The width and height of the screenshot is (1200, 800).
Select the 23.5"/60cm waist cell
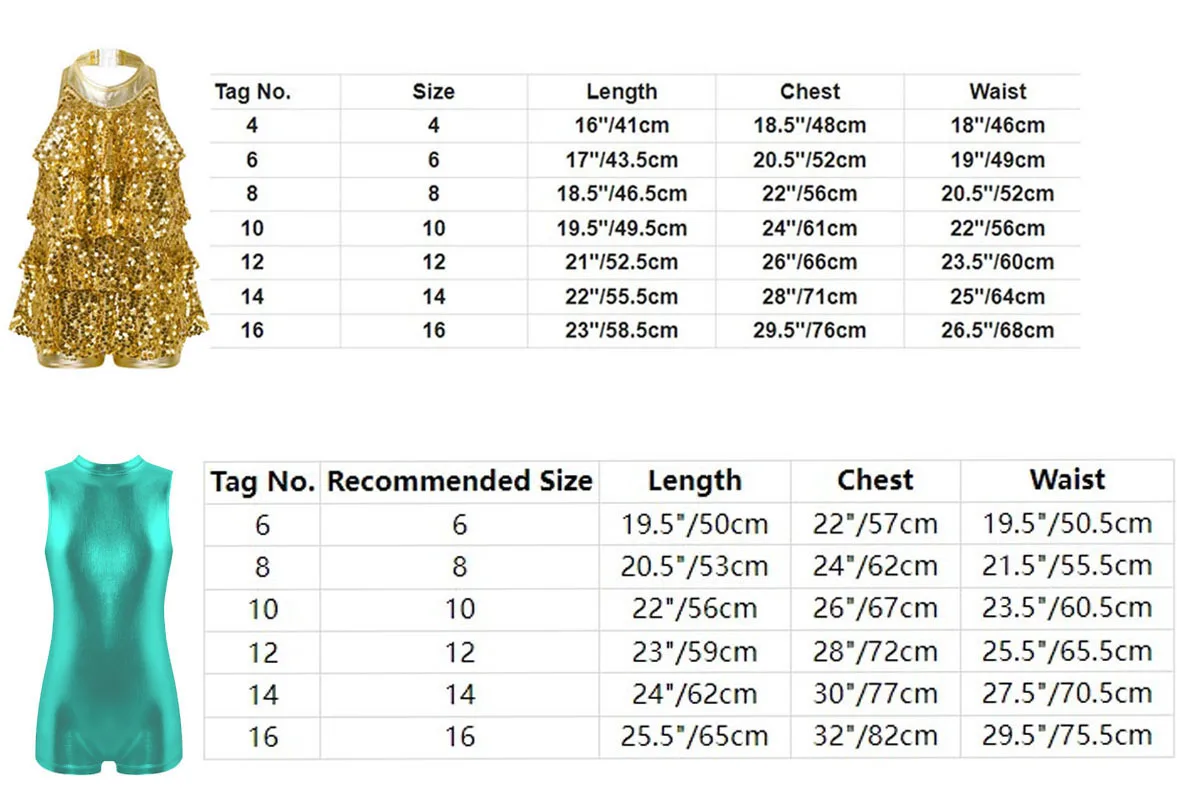pos(997,262)
